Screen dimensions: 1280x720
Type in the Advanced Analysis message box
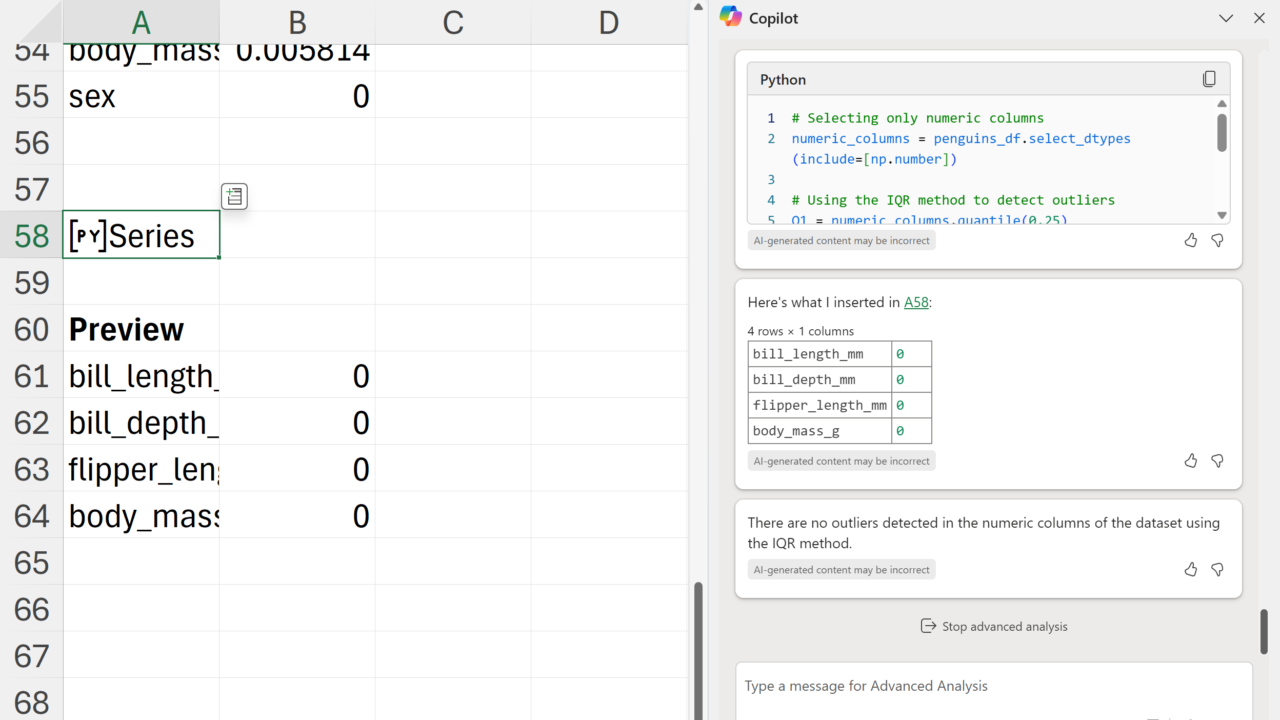pyautogui.click(x=990, y=686)
